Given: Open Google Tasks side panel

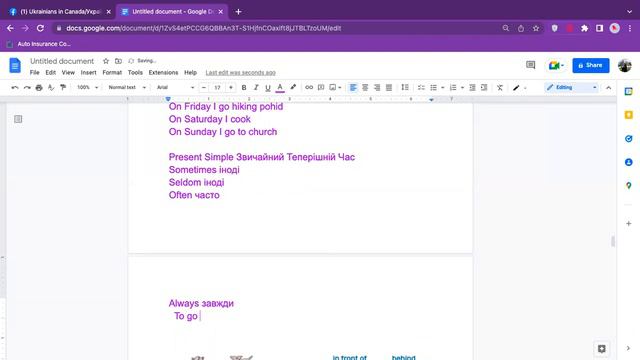Looking at the screenshot, I should [629, 139].
